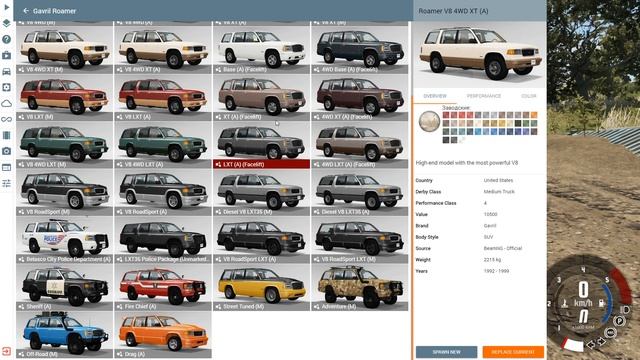The image size is (640, 360).
Task: Open options sliders icon in sidebar
Action: [7, 183]
